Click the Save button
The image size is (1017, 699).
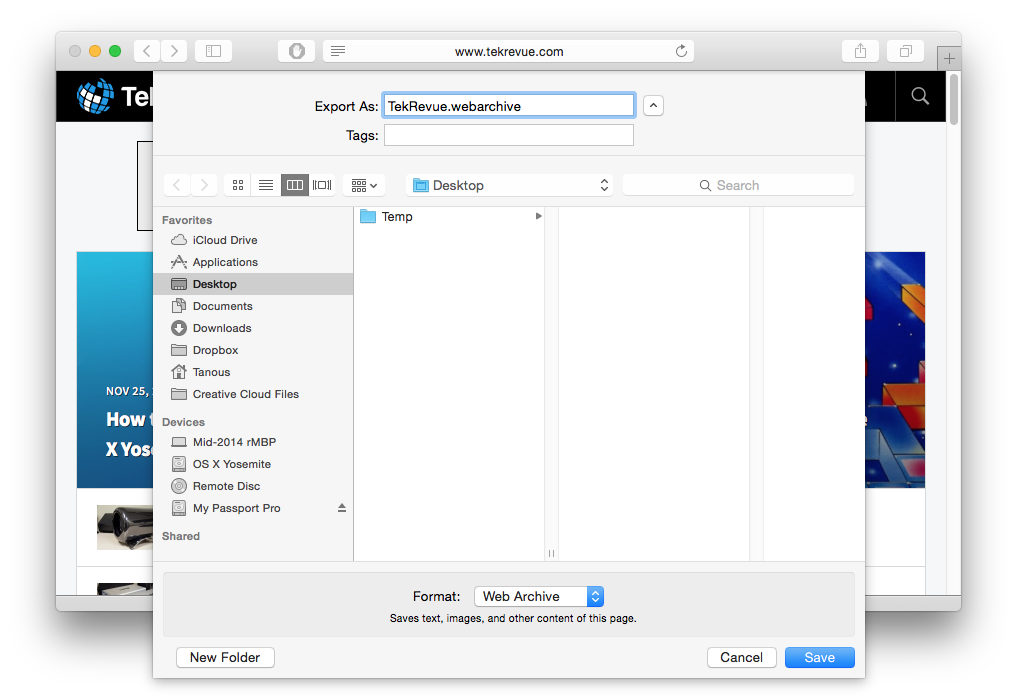820,658
